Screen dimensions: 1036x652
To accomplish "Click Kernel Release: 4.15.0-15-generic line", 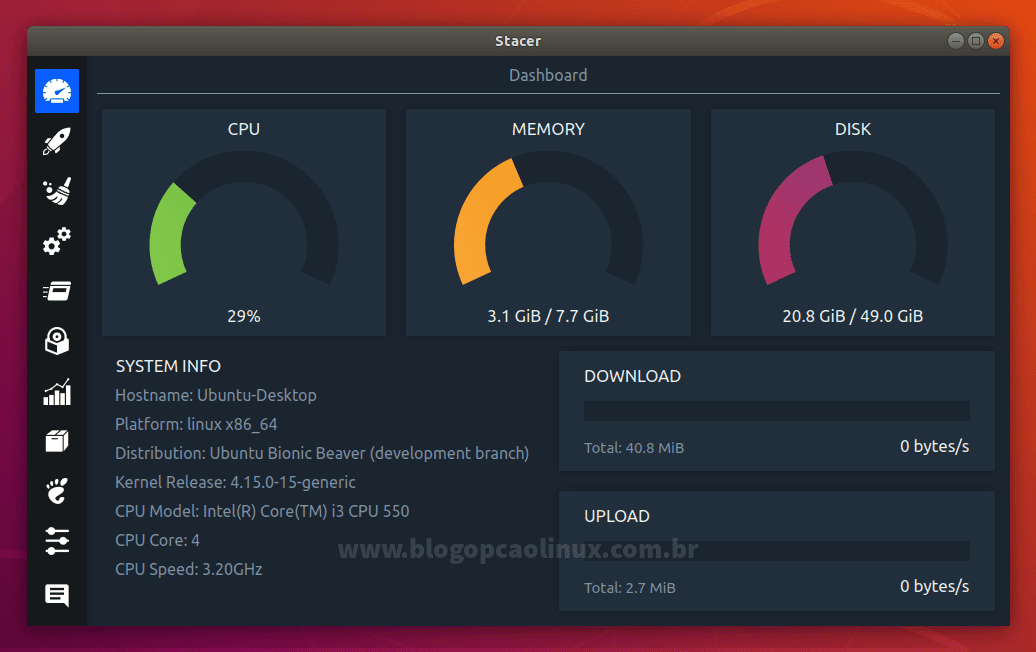I will tap(235, 482).
